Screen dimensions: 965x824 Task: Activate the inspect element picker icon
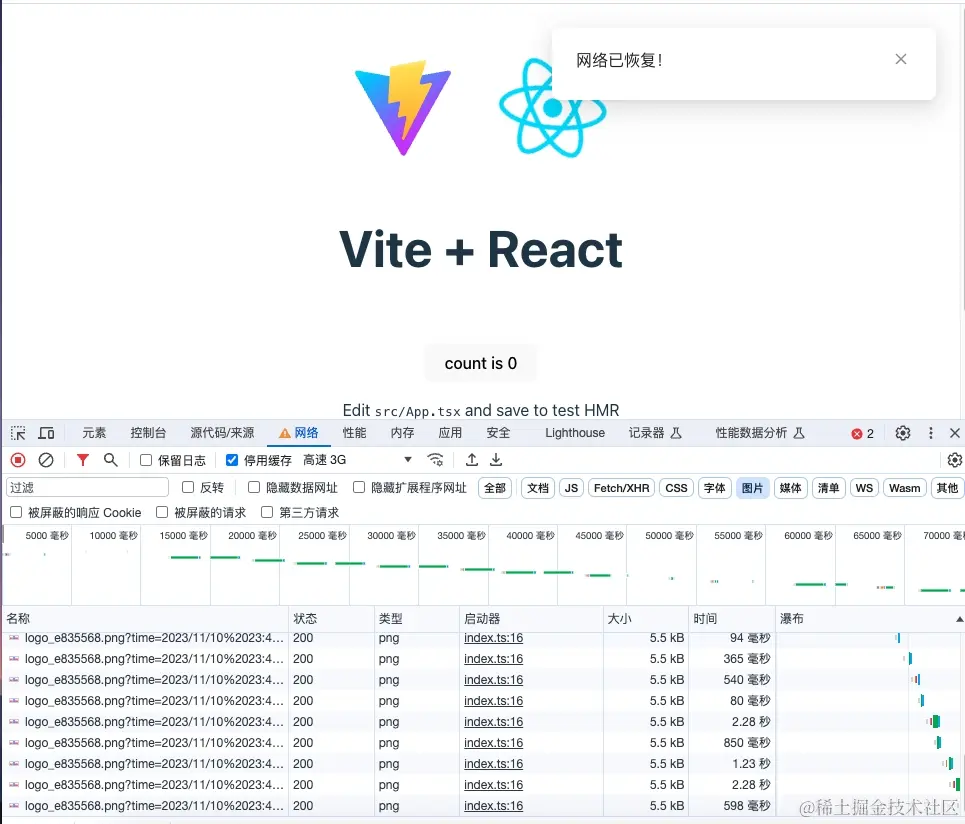click(18, 433)
